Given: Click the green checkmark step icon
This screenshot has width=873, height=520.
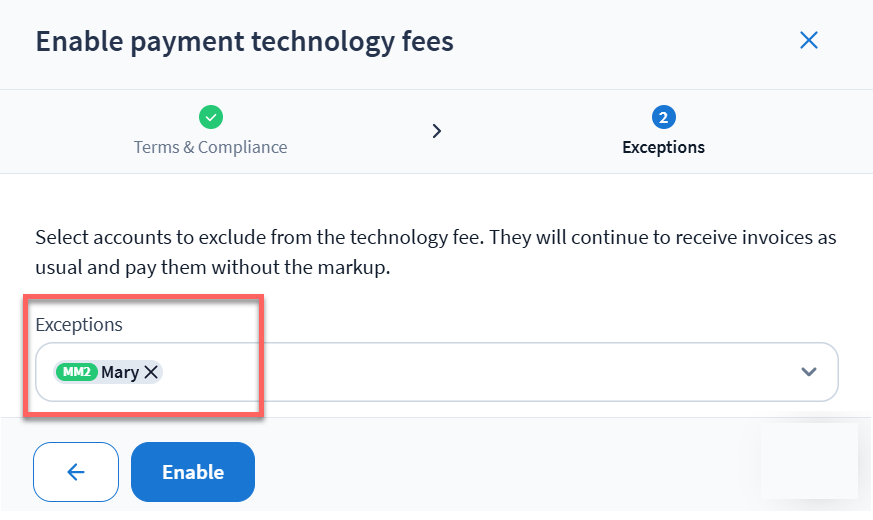Looking at the screenshot, I should pyautogui.click(x=210, y=118).
